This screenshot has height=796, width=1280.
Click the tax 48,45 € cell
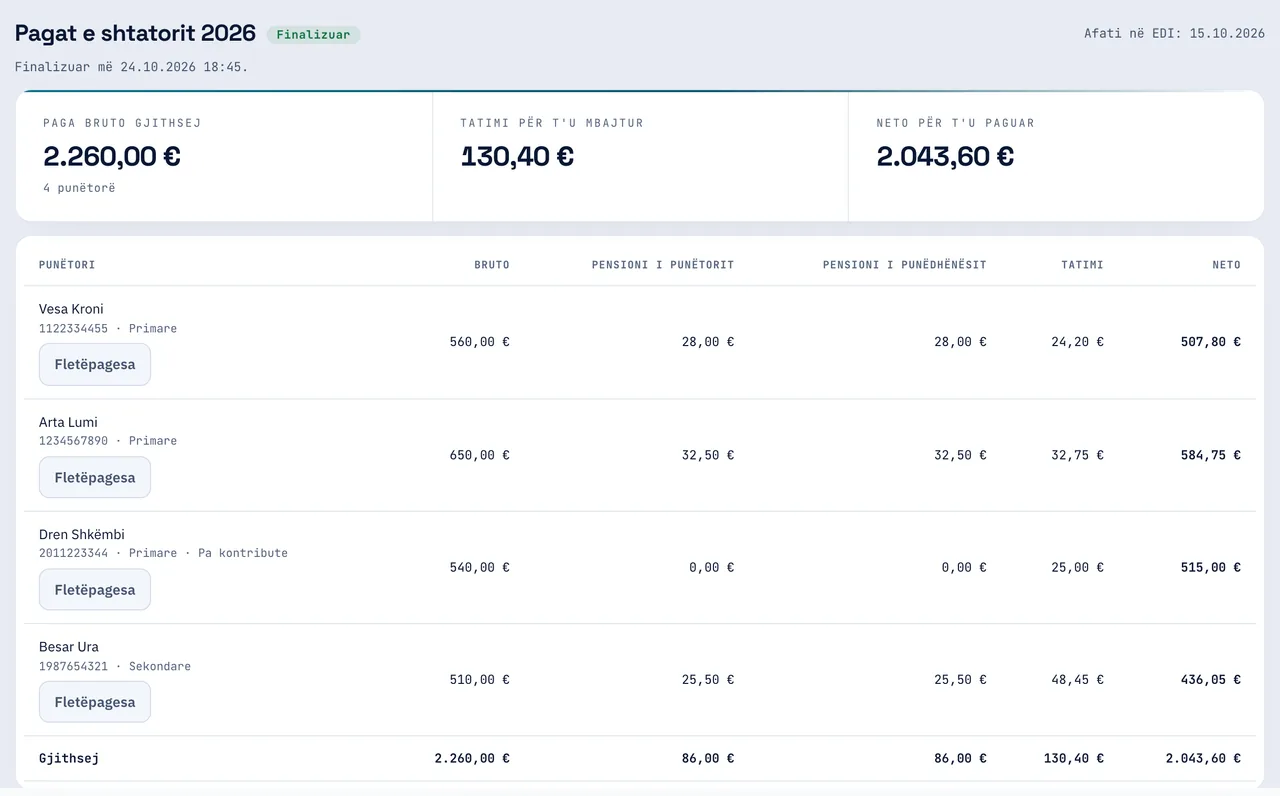click(1078, 679)
